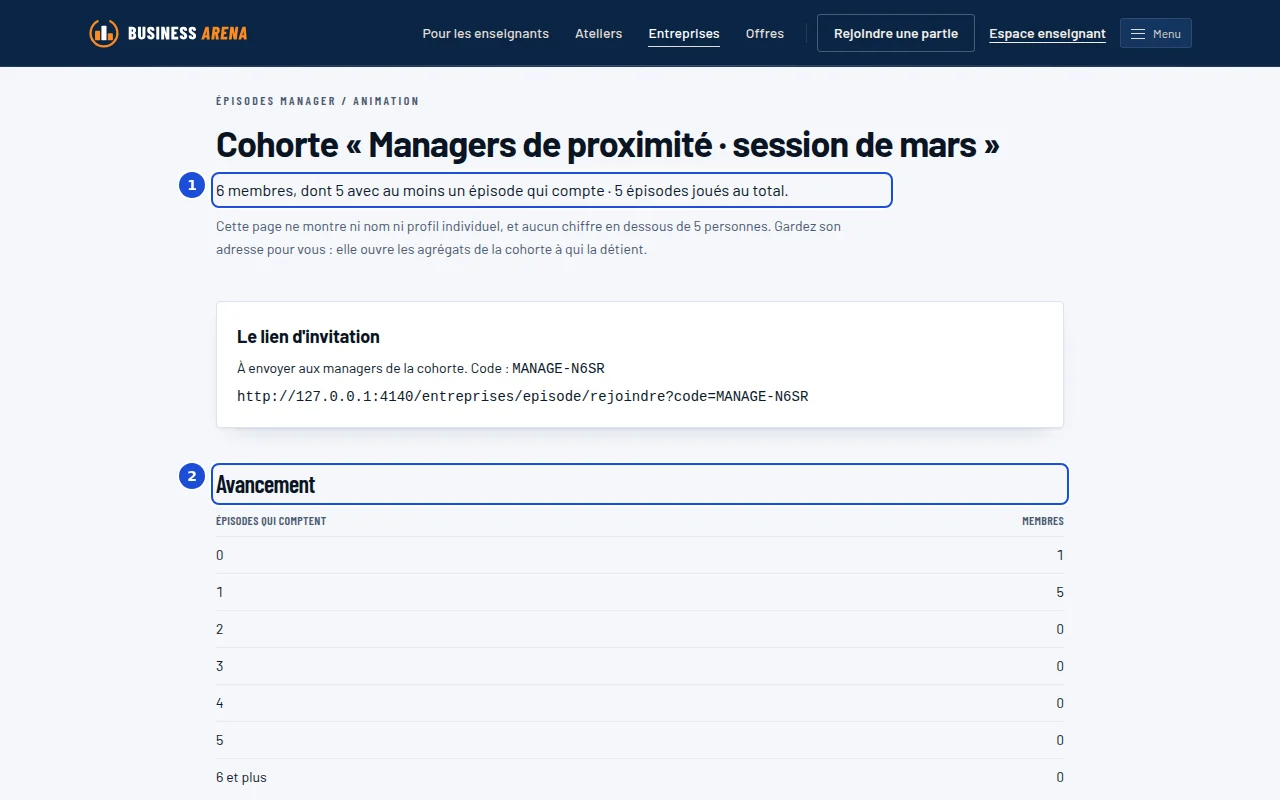Open the Espace enseignant link
Screen dimensions: 1280x800
pos(1047,34)
